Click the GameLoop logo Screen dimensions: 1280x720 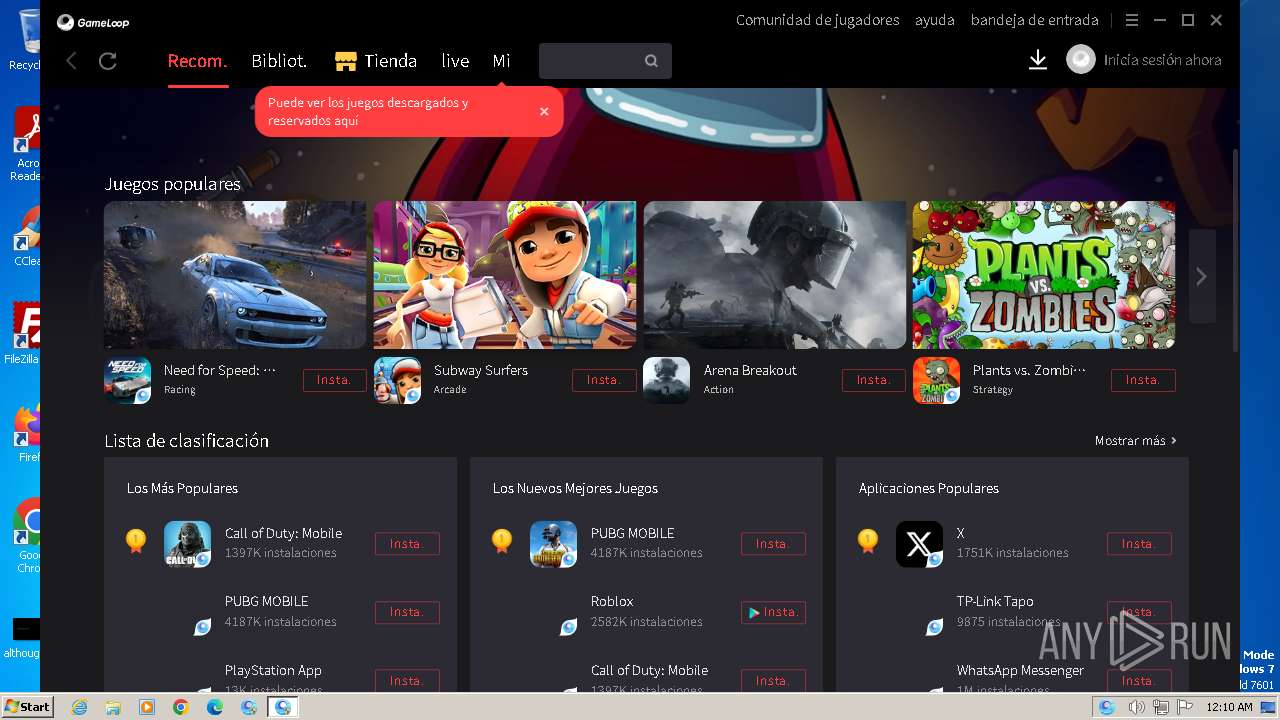(x=93, y=22)
